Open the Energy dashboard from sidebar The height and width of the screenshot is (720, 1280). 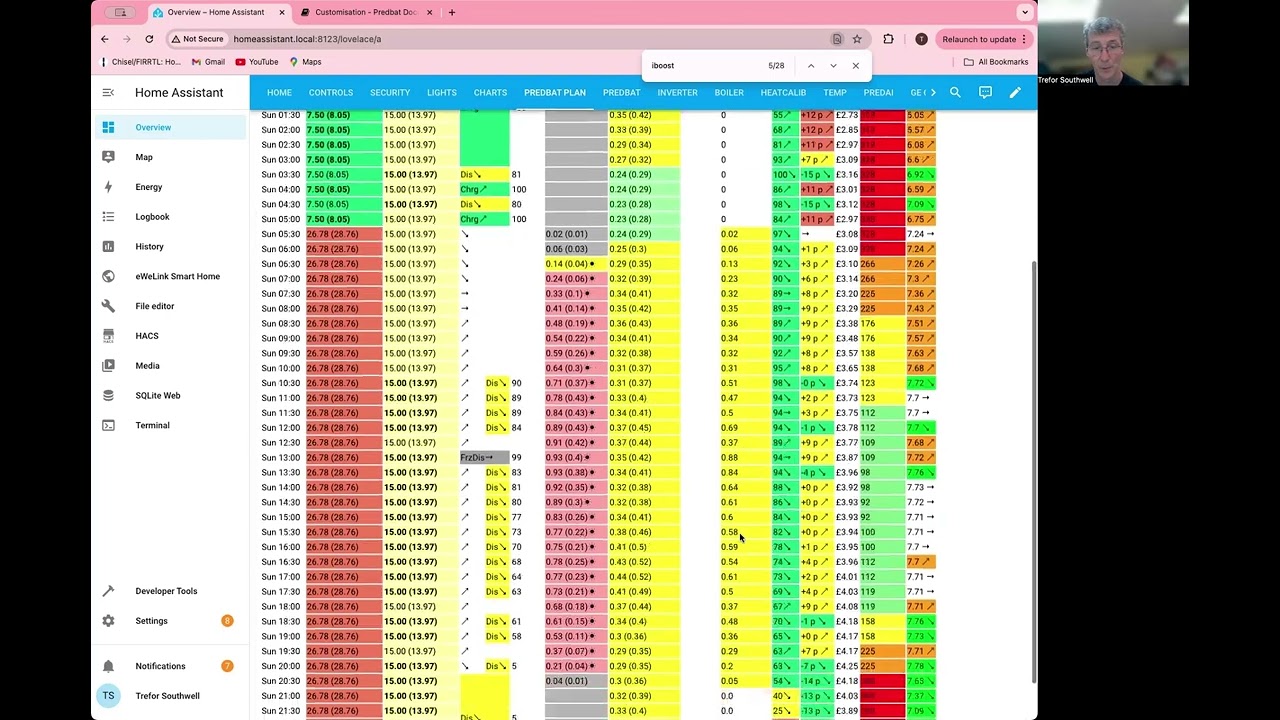click(x=171, y=187)
